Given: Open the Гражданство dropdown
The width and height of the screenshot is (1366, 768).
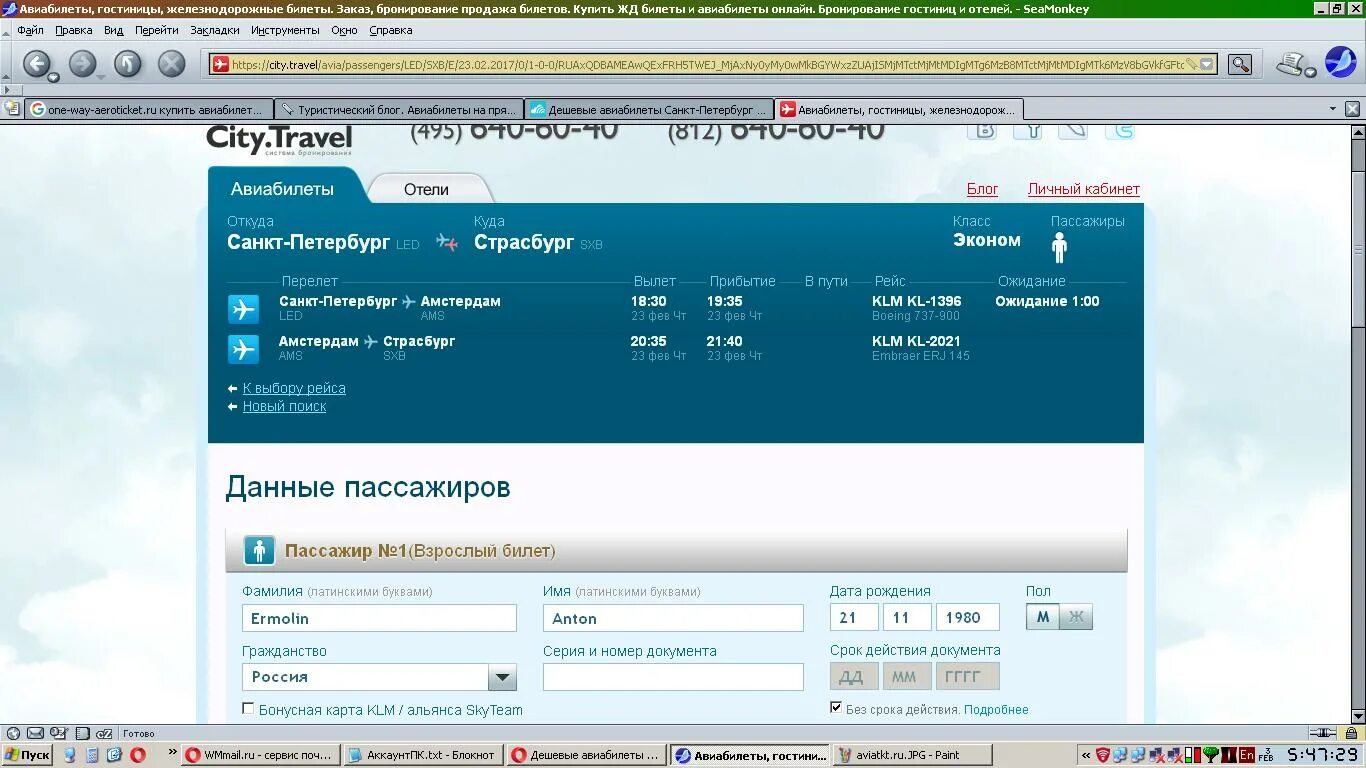Looking at the screenshot, I should pos(502,677).
